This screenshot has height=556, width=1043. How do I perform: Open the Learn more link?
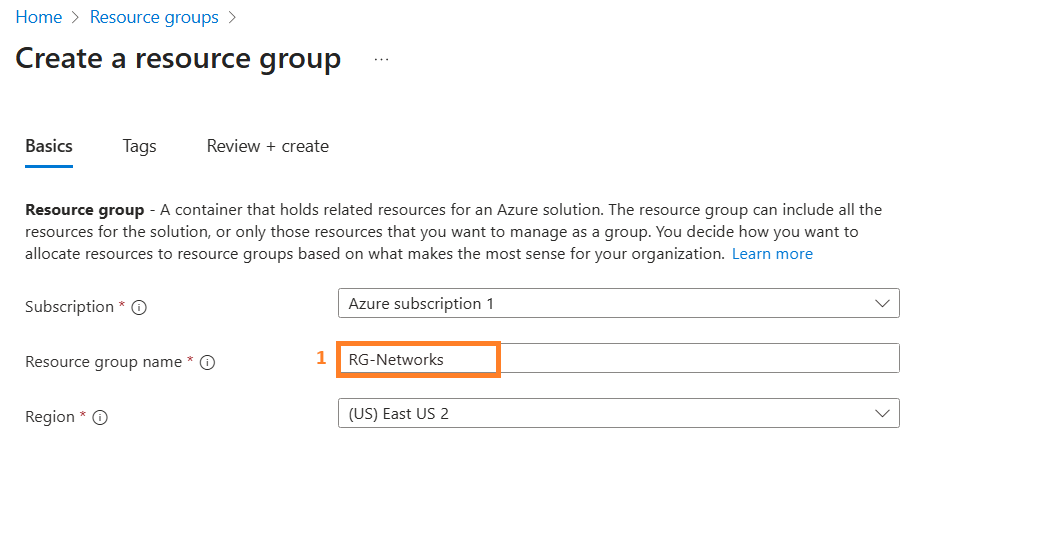(x=772, y=254)
